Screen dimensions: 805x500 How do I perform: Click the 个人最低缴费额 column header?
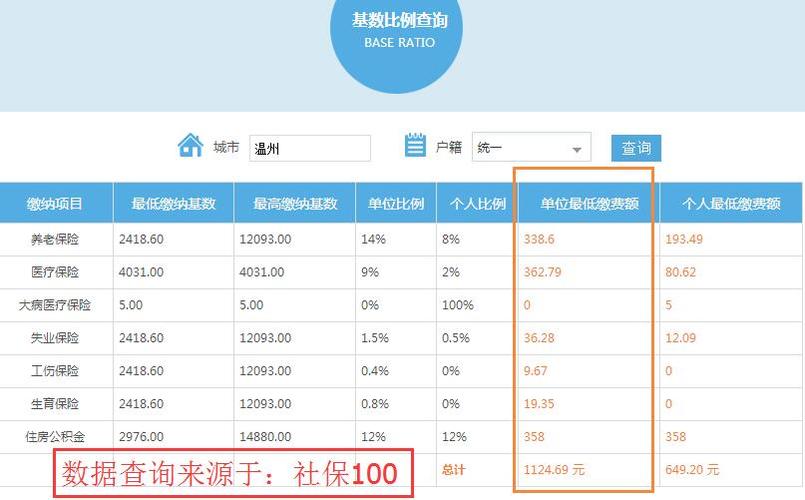(x=731, y=203)
